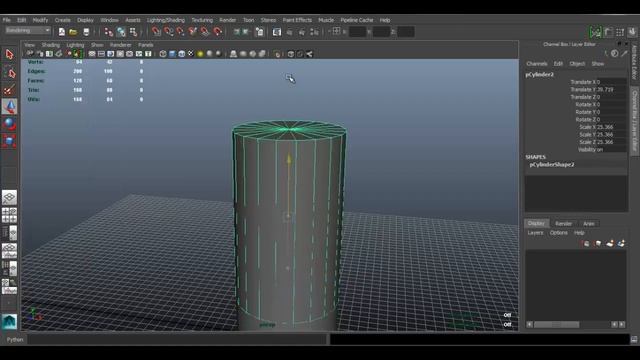
Task: Activate the Rotate tool sphere icon
Action: pyautogui.click(x=9, y=124)
